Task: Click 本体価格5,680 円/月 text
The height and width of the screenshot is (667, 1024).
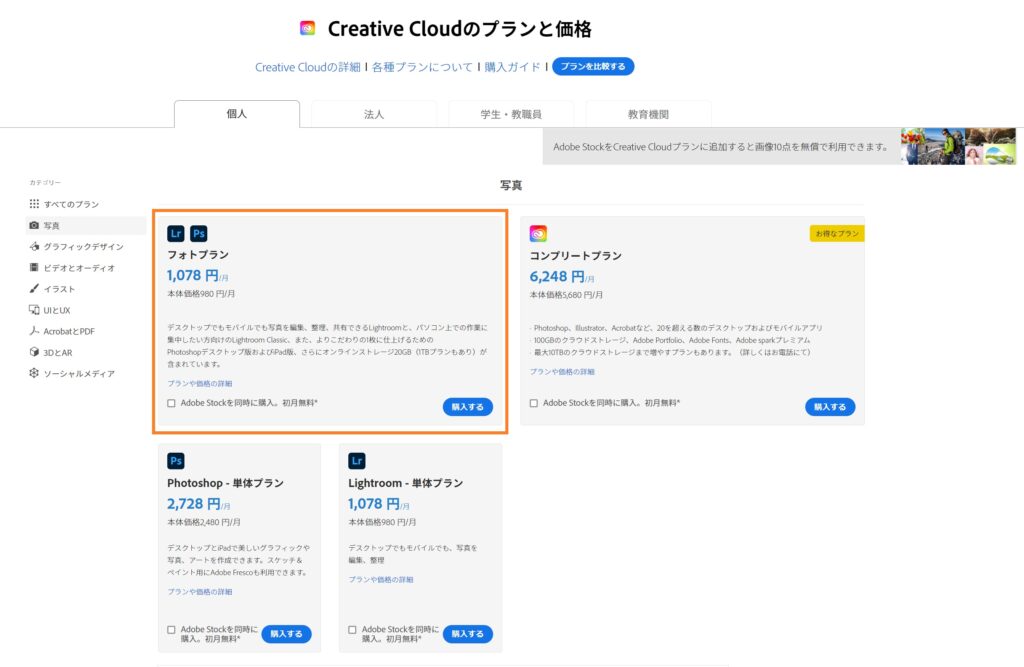Action: pos(566,295)
